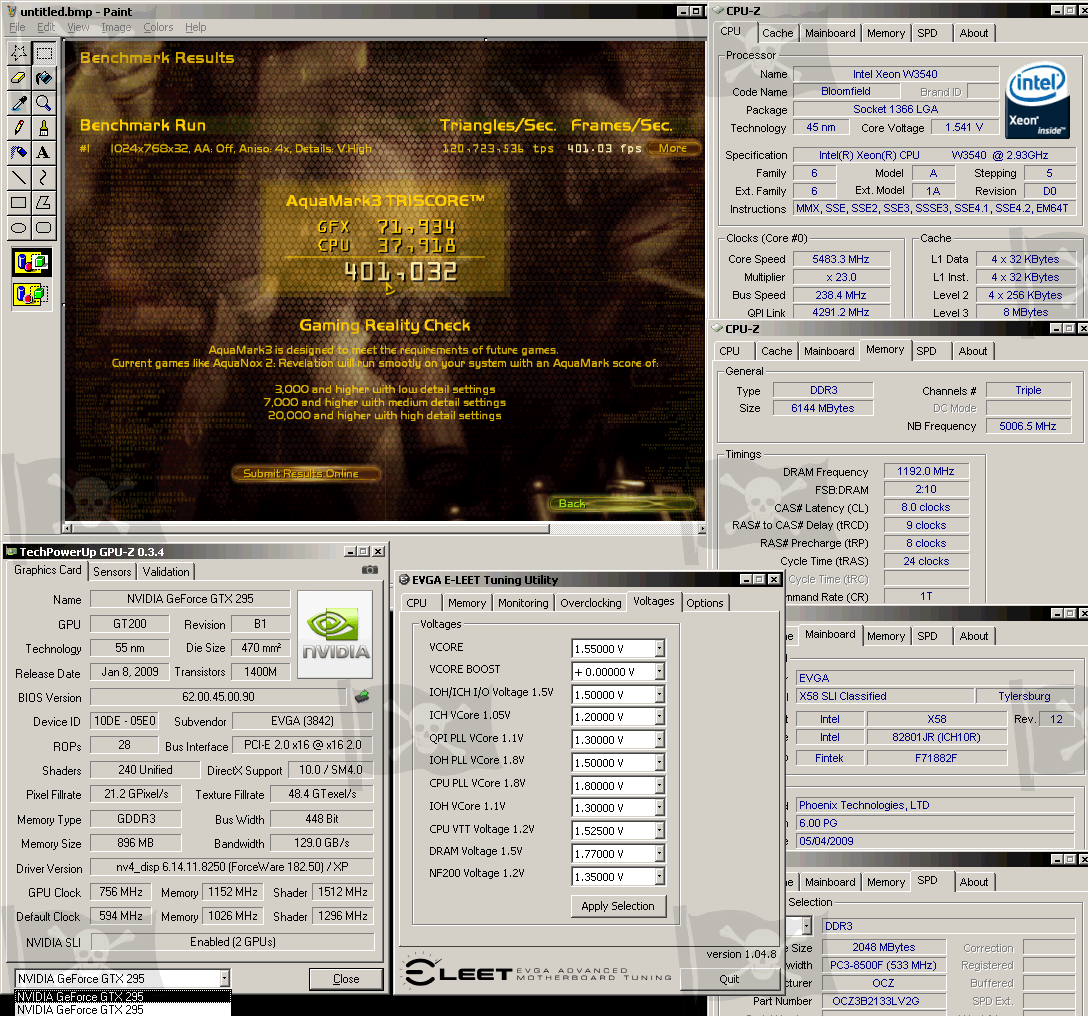Viewport: 1088px width, 1016px height.
Task: Open the NF200 Voltage 1.2V dropdown
Action: 659,877
